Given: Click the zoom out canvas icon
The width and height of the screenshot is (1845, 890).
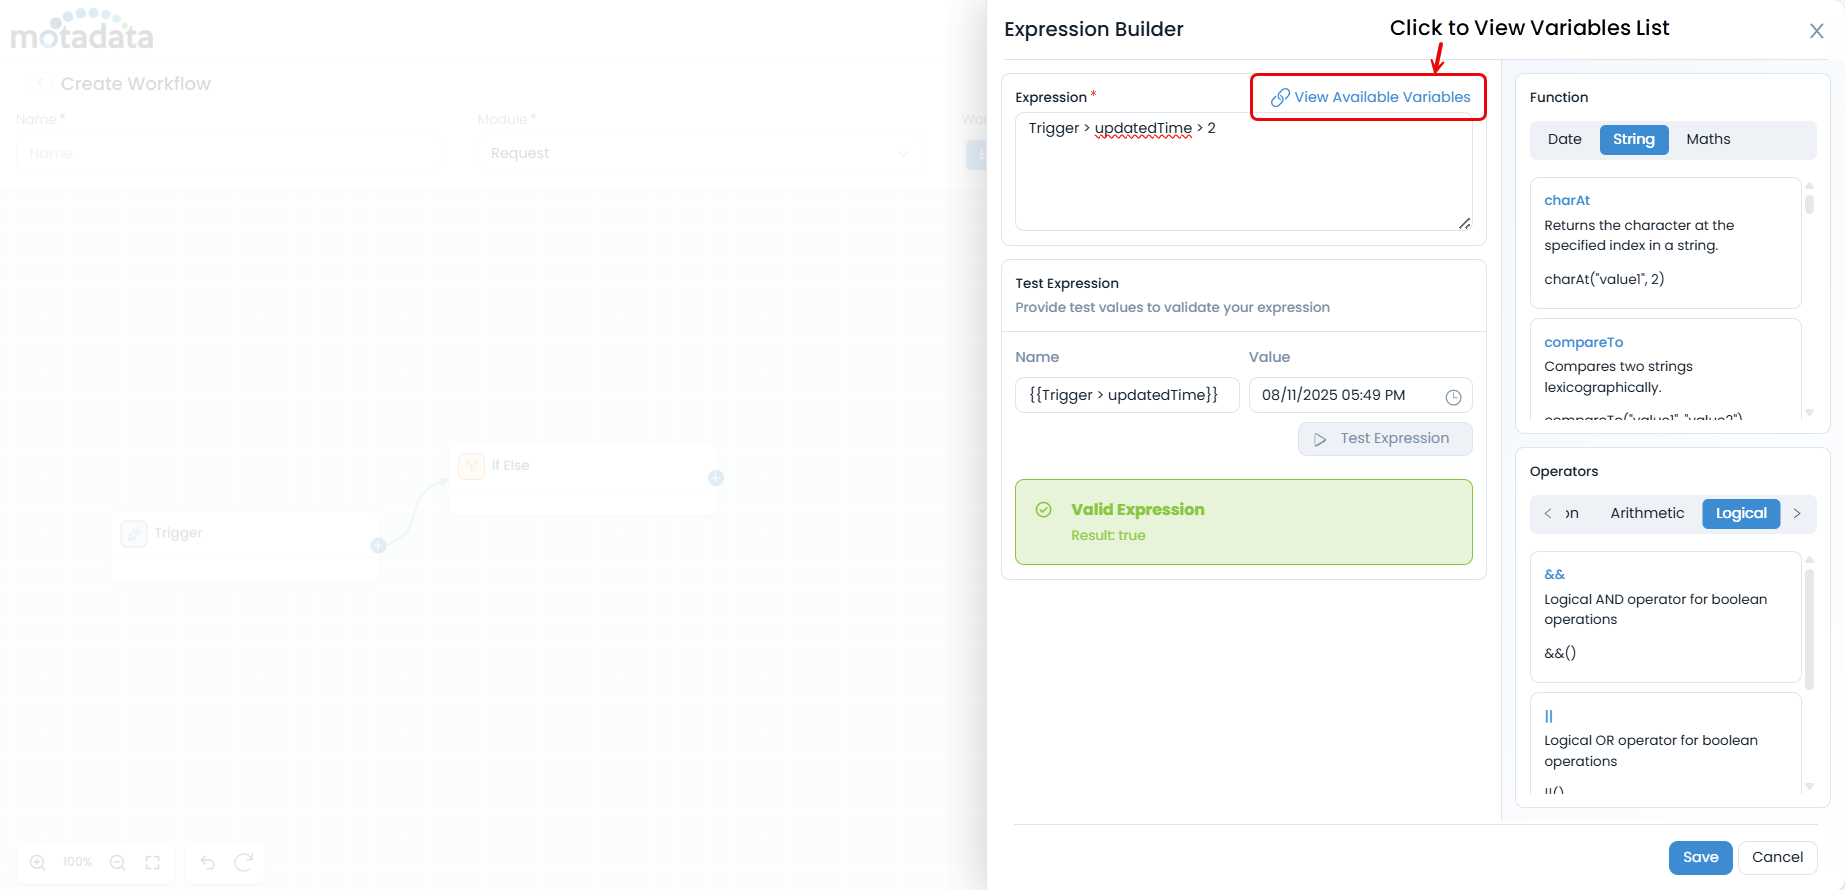Looking at the screenshot, I should (x=118, y=862).
